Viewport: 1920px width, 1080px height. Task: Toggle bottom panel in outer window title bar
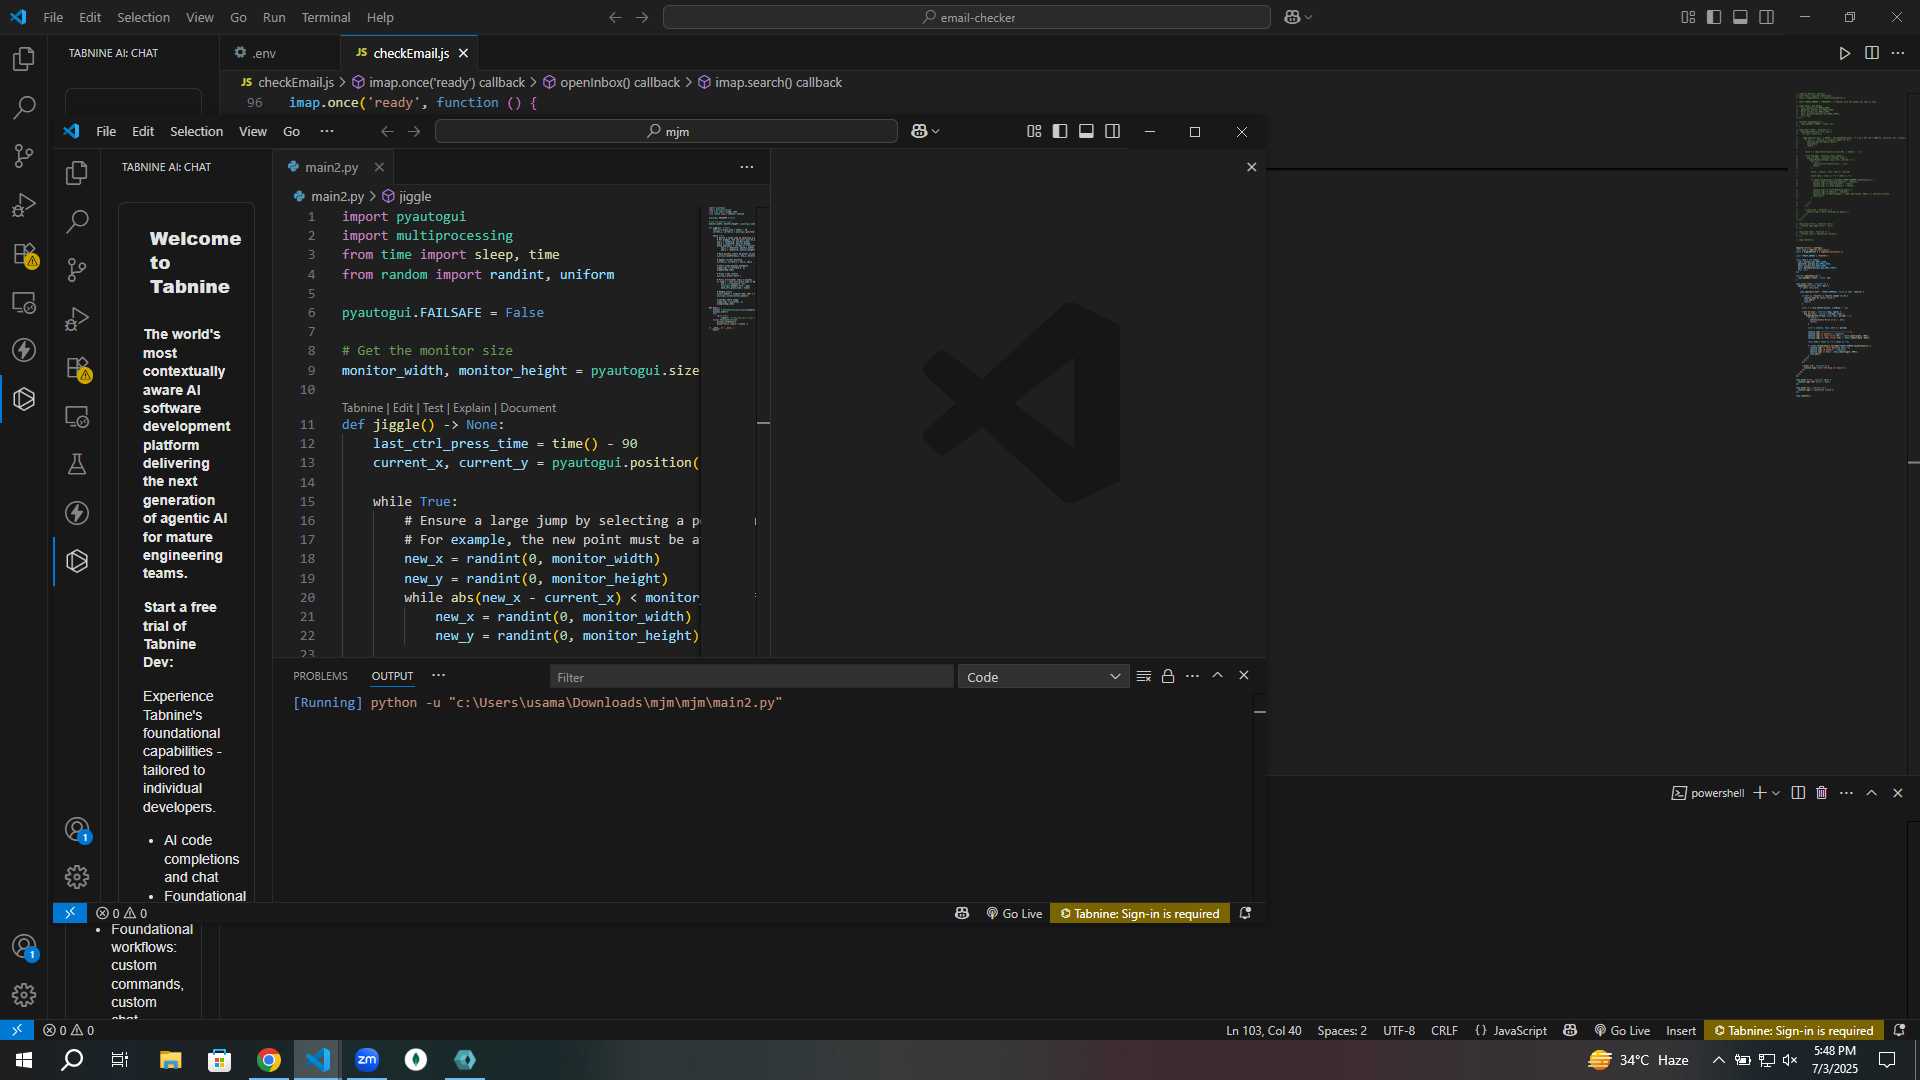pos(1740,17)
